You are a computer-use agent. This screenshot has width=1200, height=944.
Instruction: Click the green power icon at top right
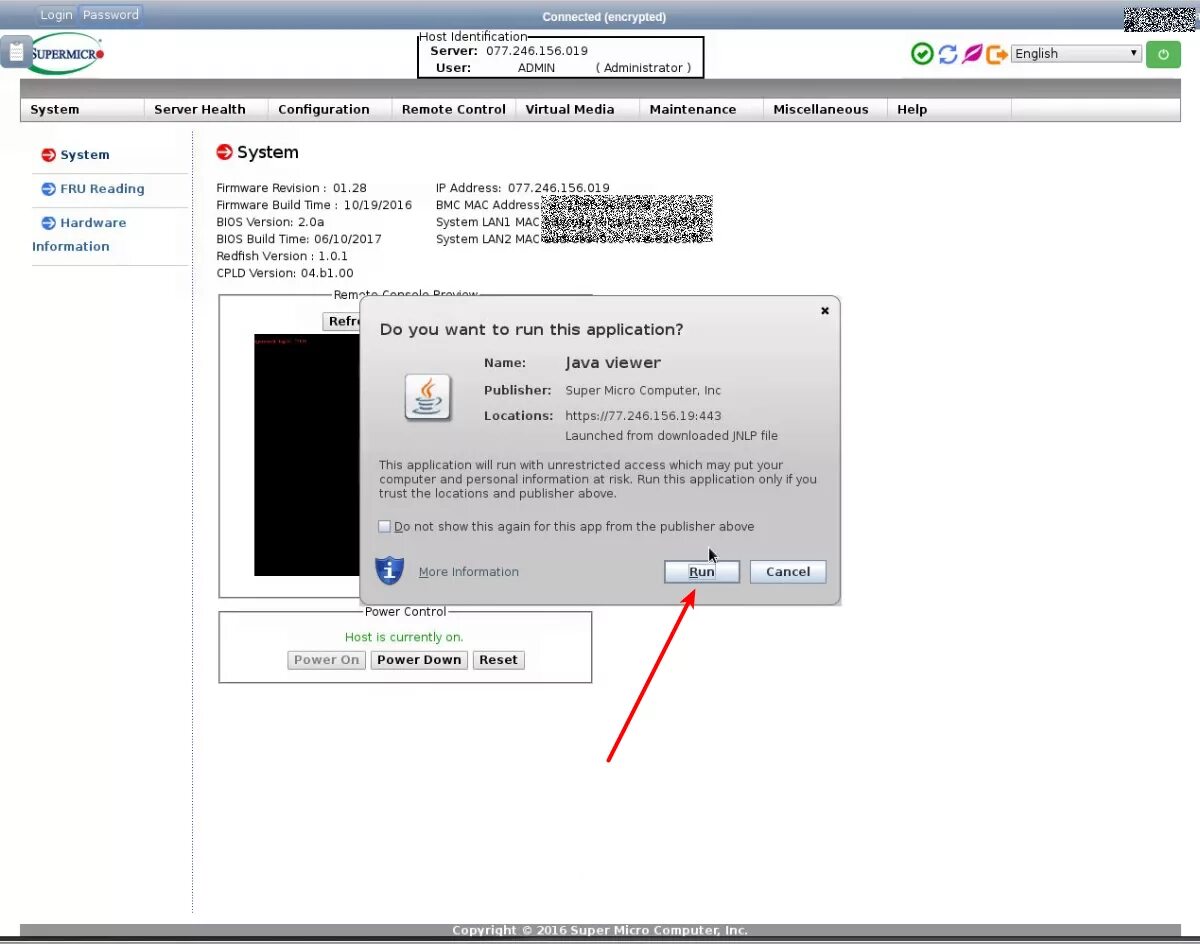[1162, 53]
